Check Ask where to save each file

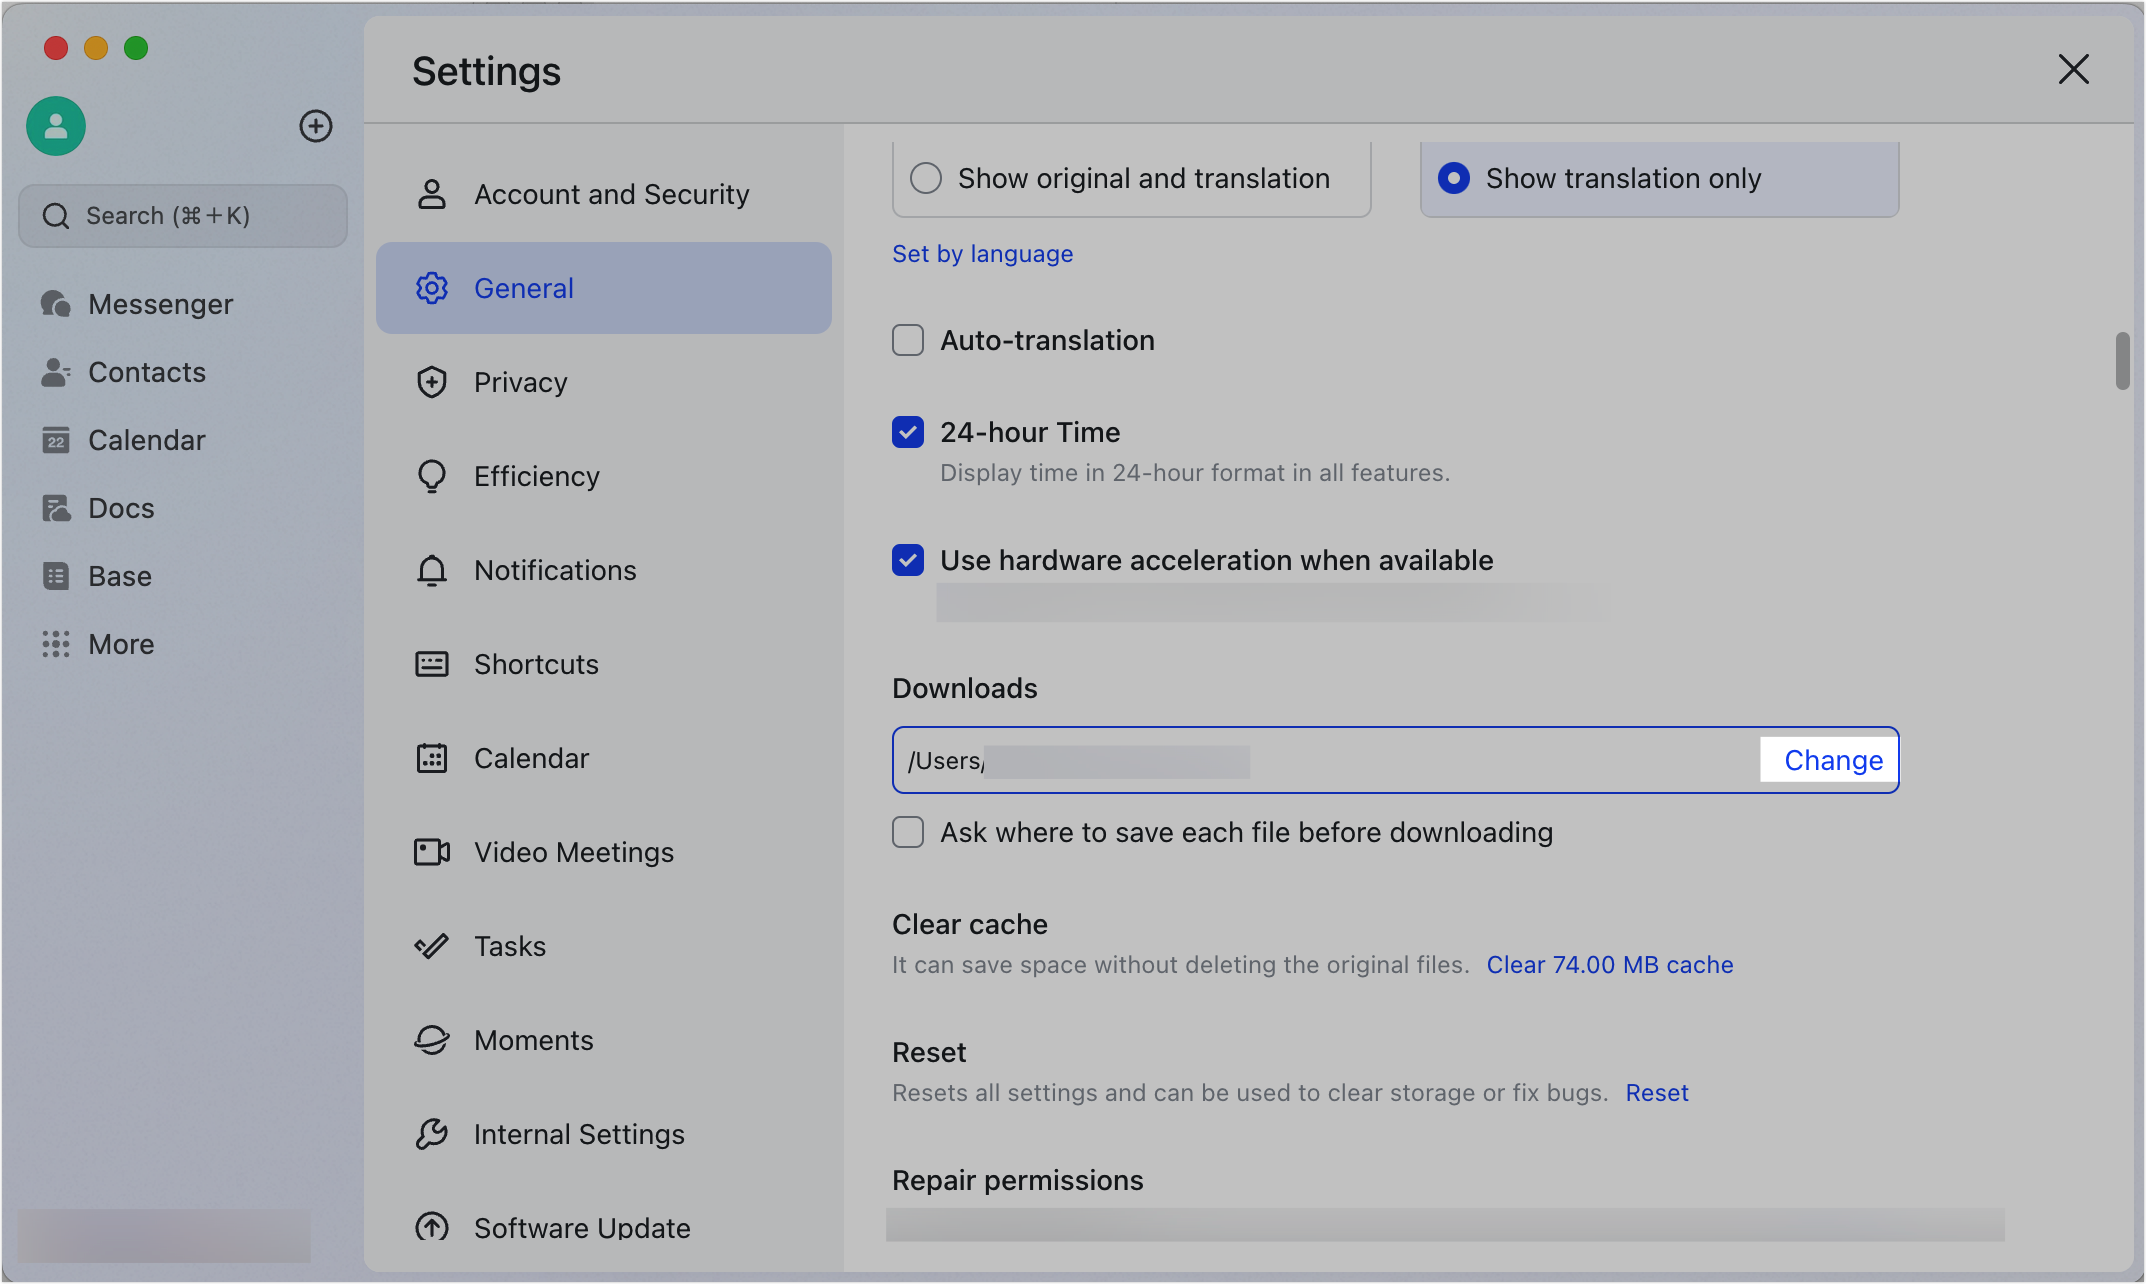[x=908, y=832]
